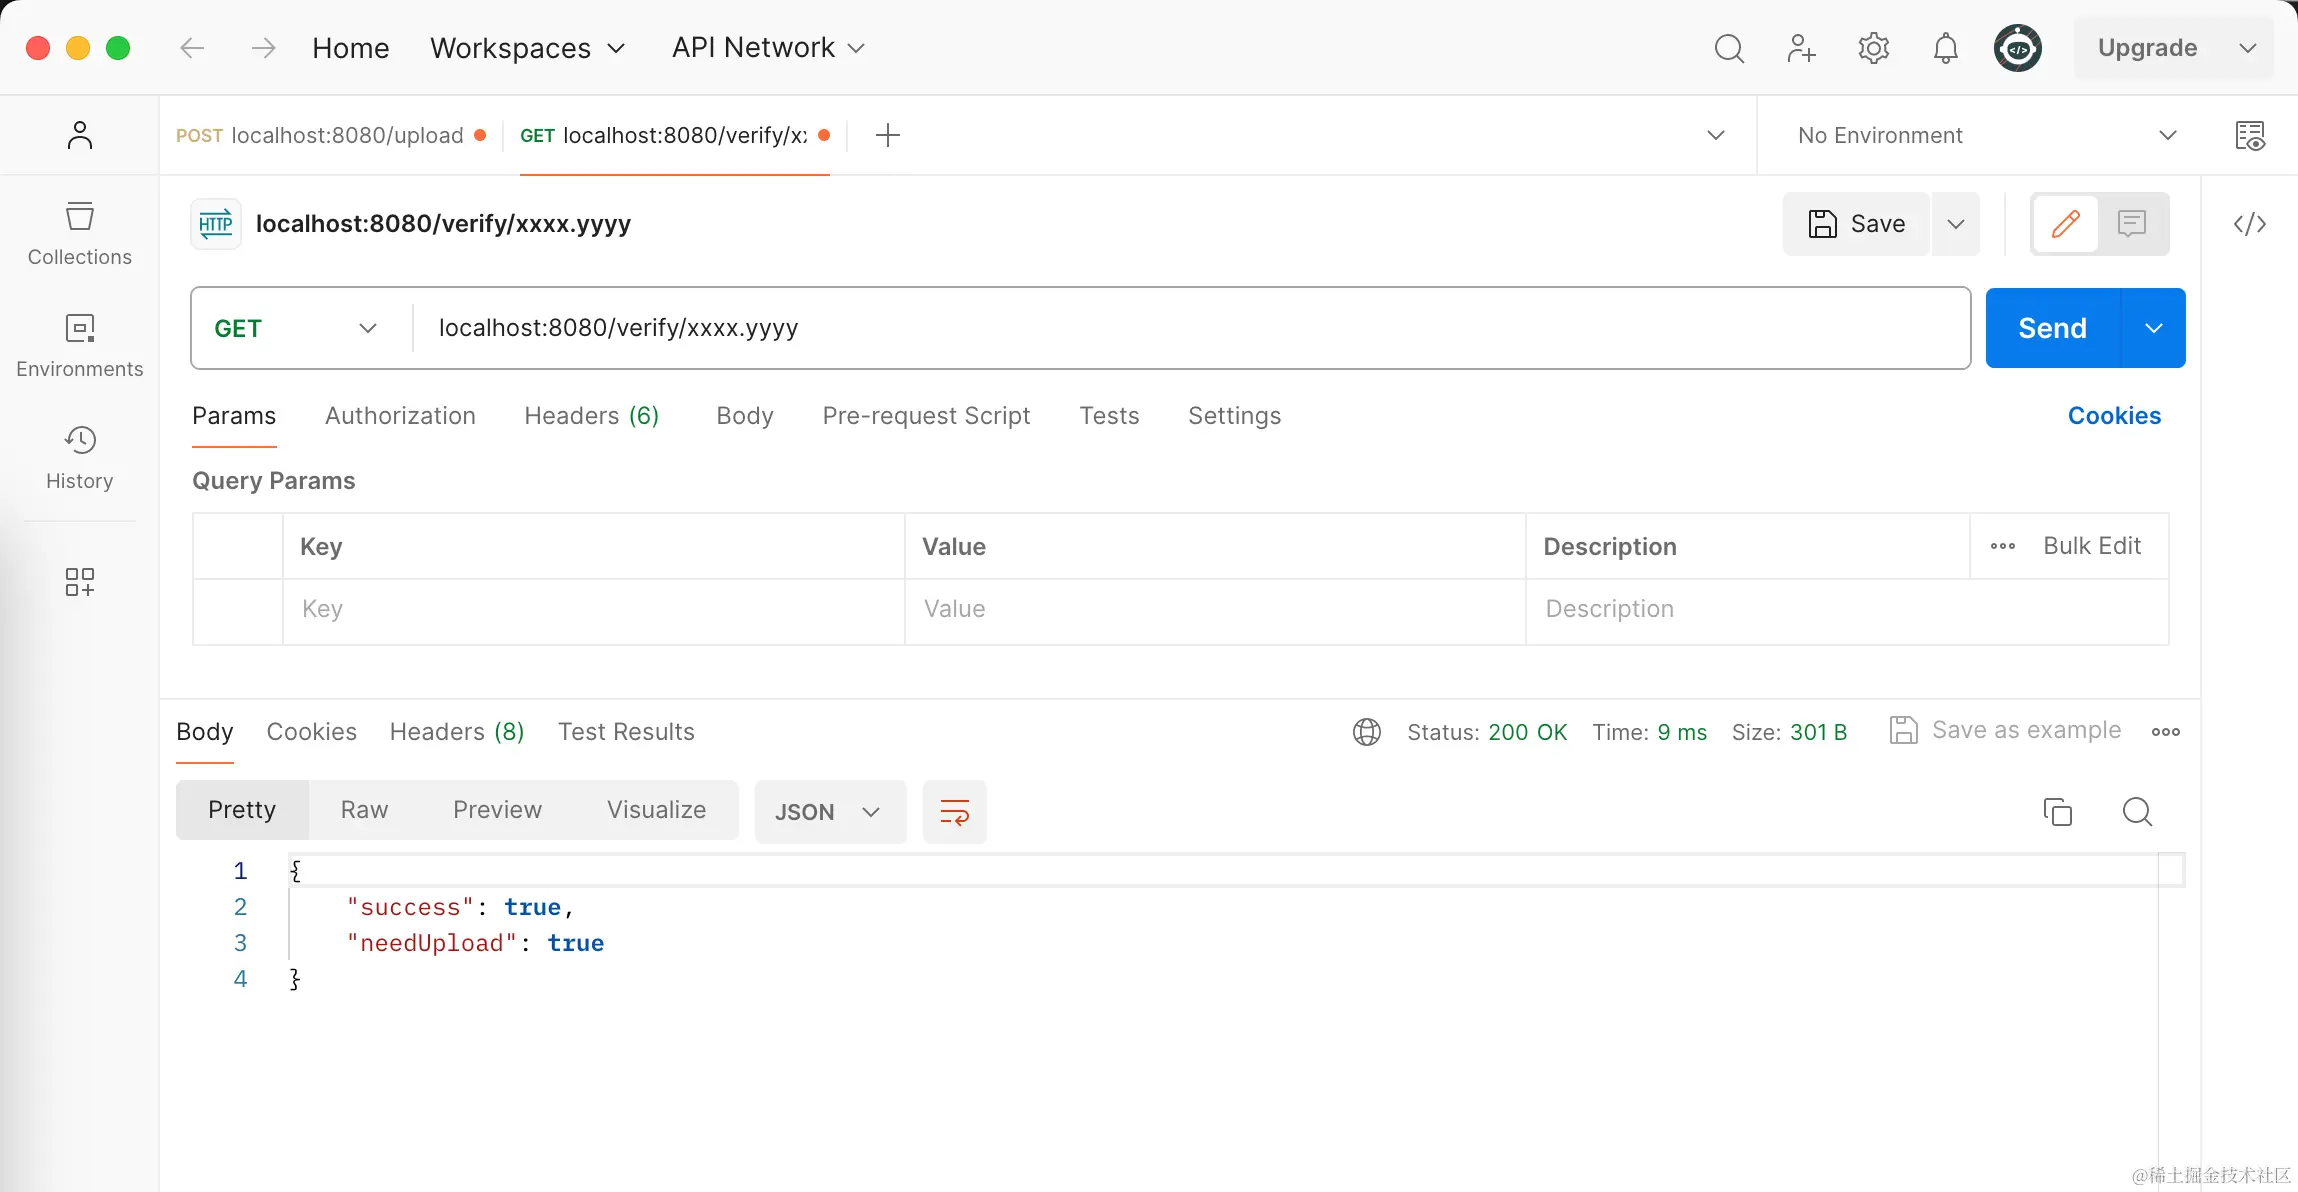The width and height of the screenshot is (2298, 1192).
Task: Open Collections in the sidebar
Action: point(80,235)
